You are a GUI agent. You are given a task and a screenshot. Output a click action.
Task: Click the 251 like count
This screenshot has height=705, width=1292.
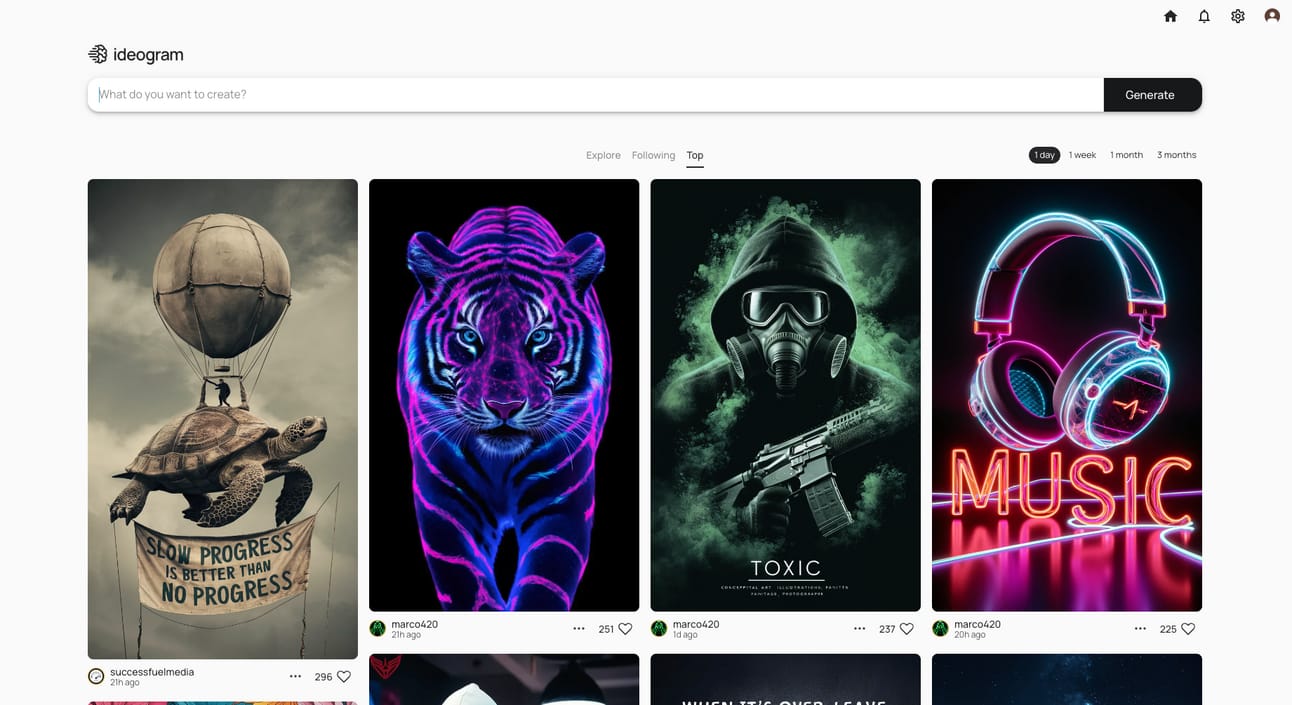point(606,629)
